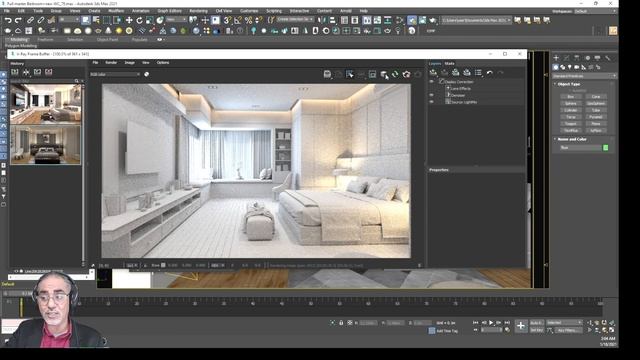640x360 pixels.
Task: Click the Save image disk icon in frame buffer
Action: coord(327,74)
